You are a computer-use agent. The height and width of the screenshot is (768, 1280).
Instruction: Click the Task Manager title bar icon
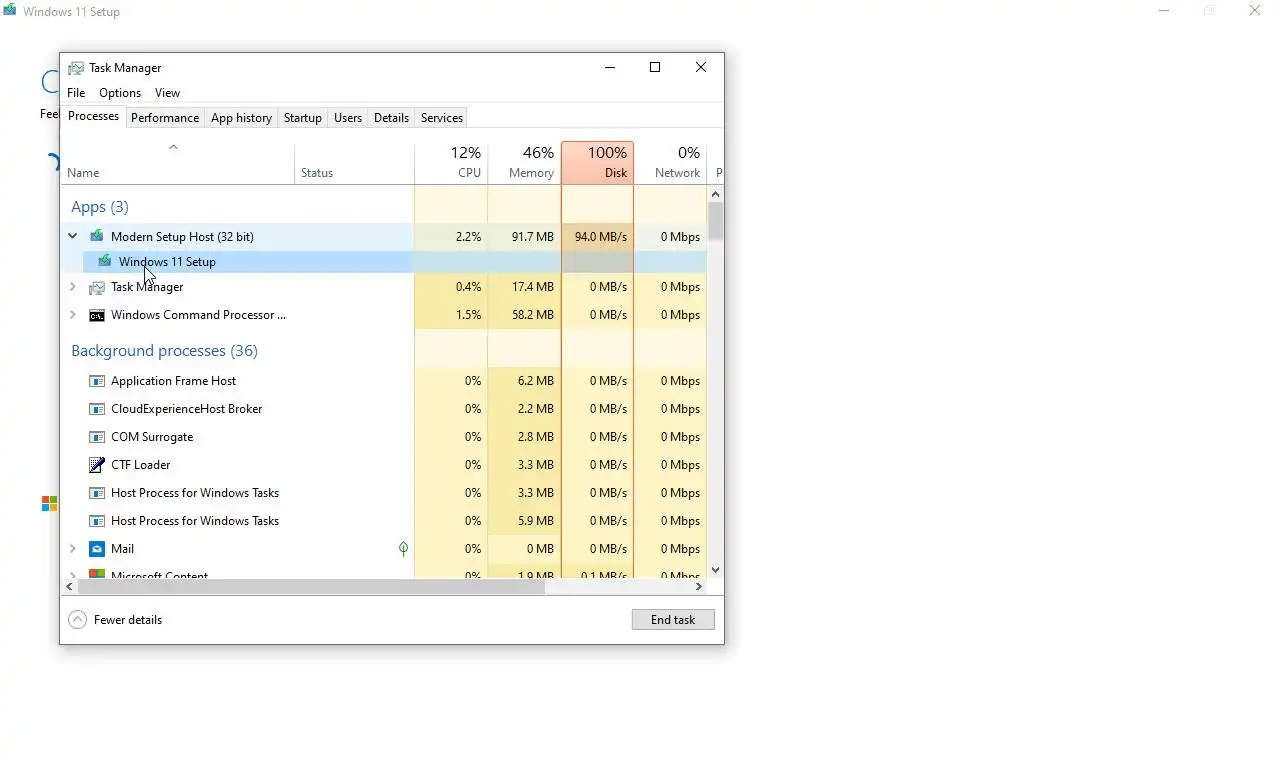76,68
